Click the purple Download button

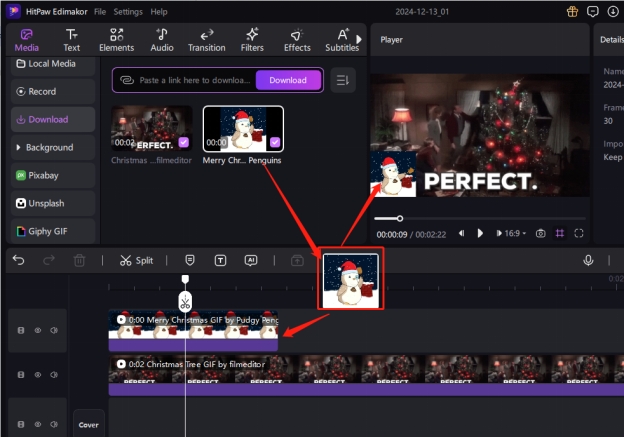tap(288, 80)
